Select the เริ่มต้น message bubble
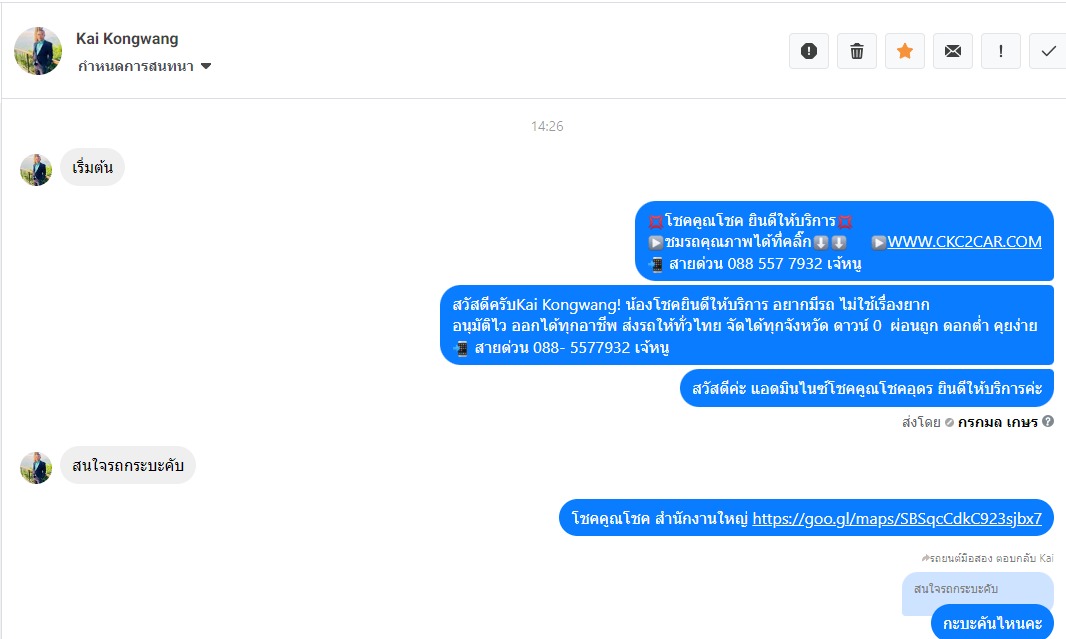The image size is (1066, 639). pos(92,167)
